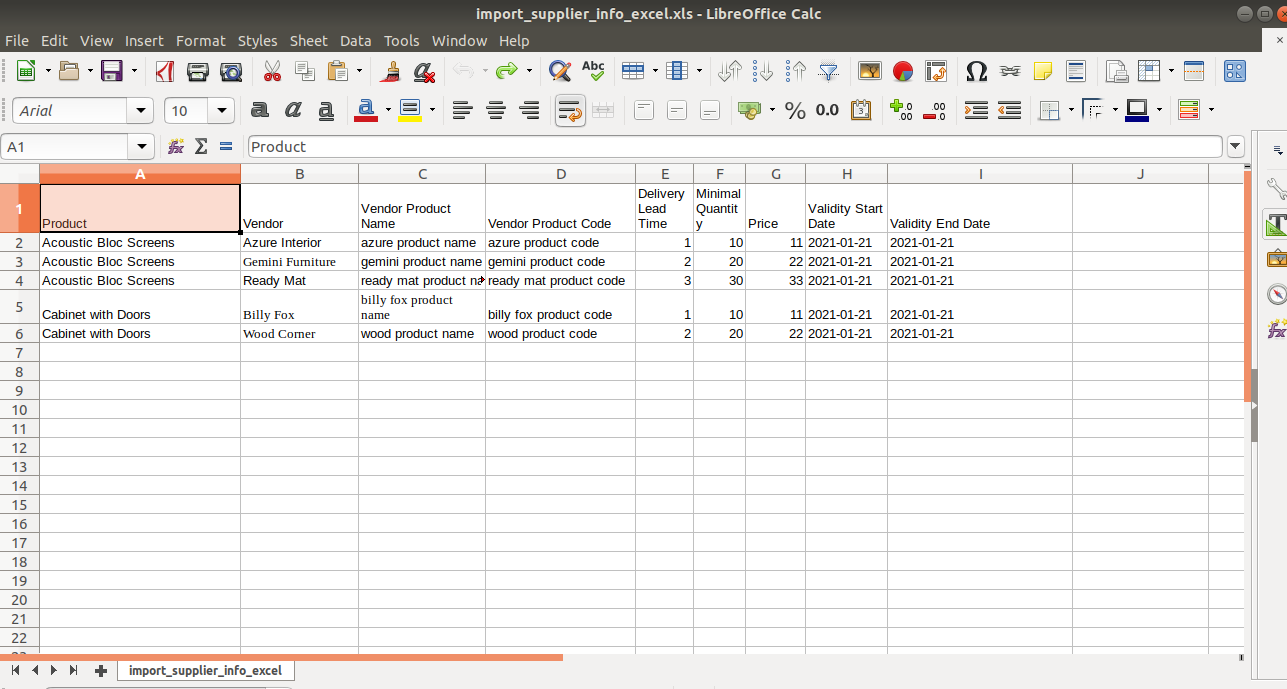Expand the font color dropdown arrow
Viewport: 1287px width, 689px height.
pos(388,110)
